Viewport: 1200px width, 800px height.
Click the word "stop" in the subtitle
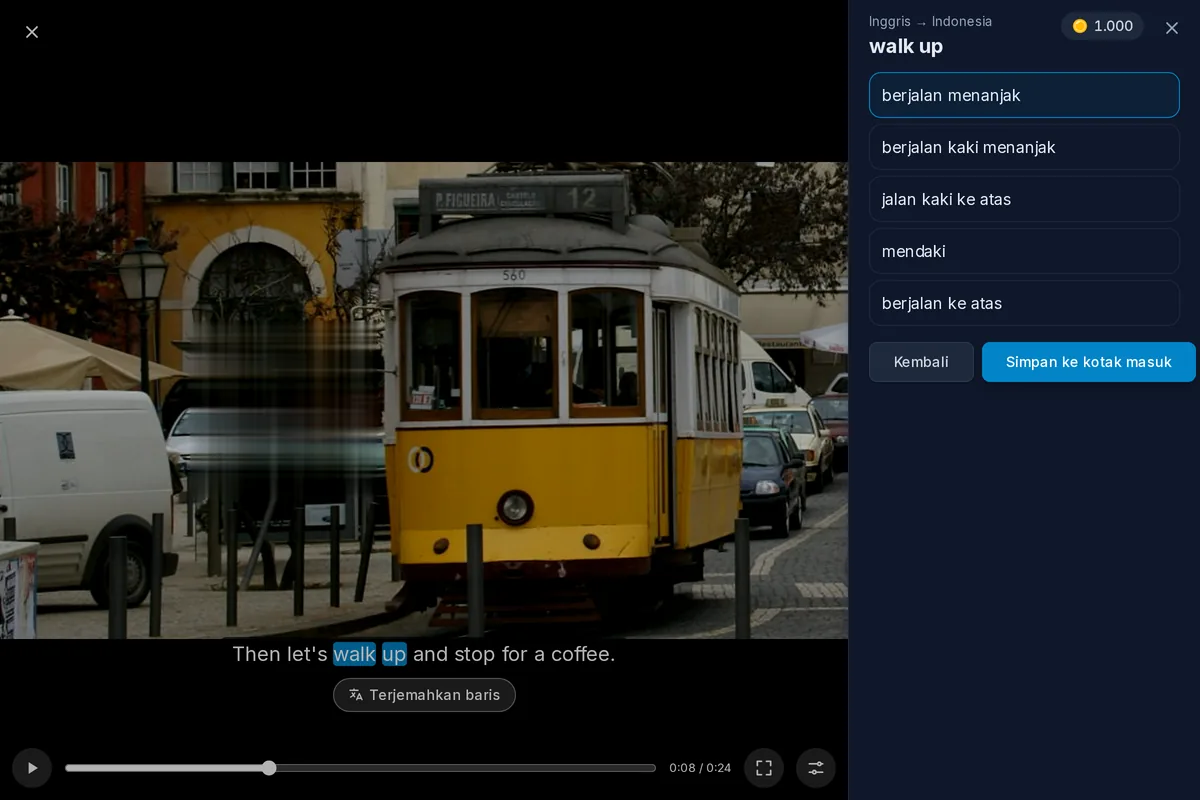point(475,654)
